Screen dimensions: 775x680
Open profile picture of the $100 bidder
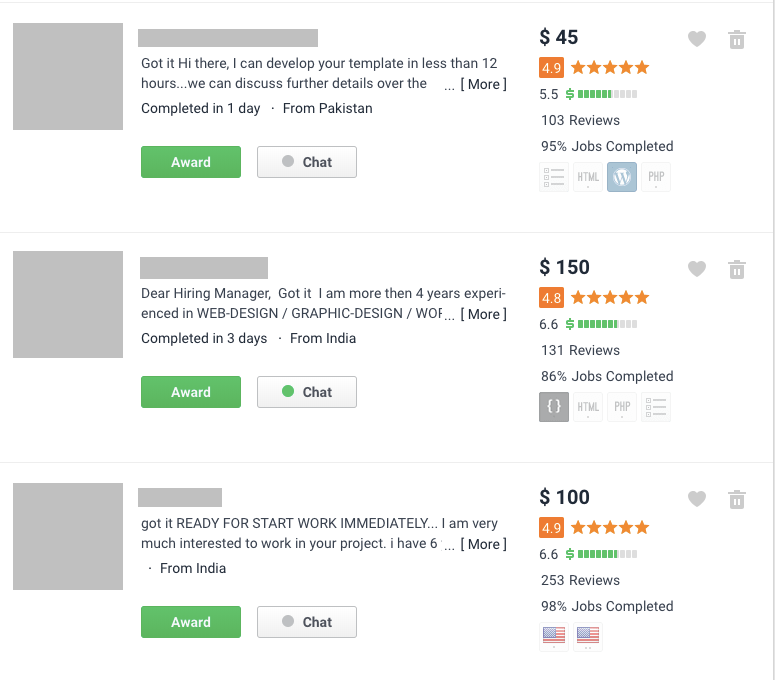pos(68,536)
